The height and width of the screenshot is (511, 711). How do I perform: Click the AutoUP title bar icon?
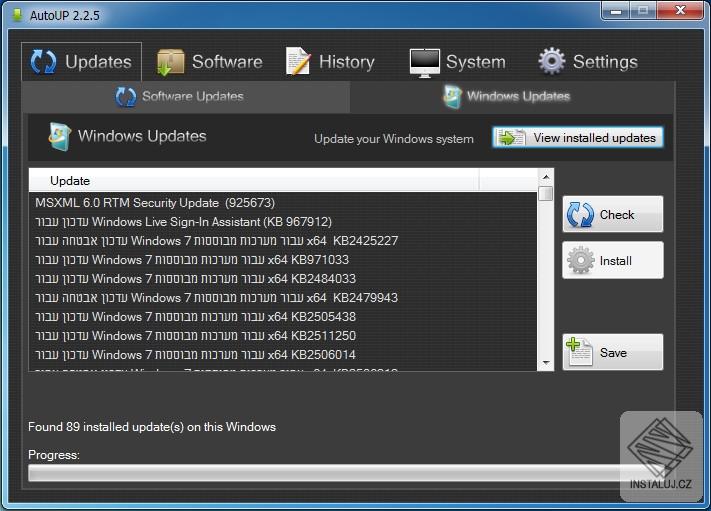tap(17, 15)
